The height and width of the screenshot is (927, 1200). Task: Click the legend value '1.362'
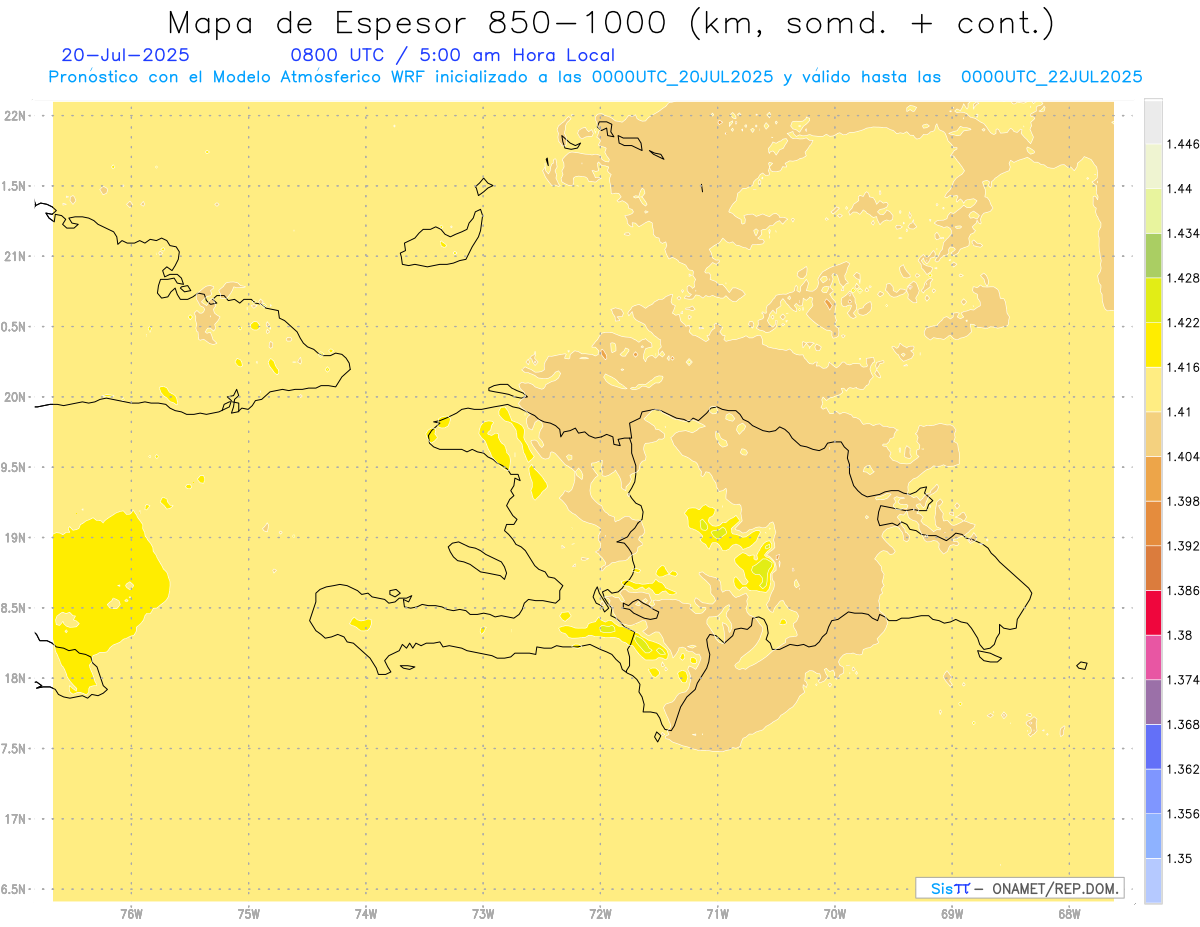point(1183,769)
